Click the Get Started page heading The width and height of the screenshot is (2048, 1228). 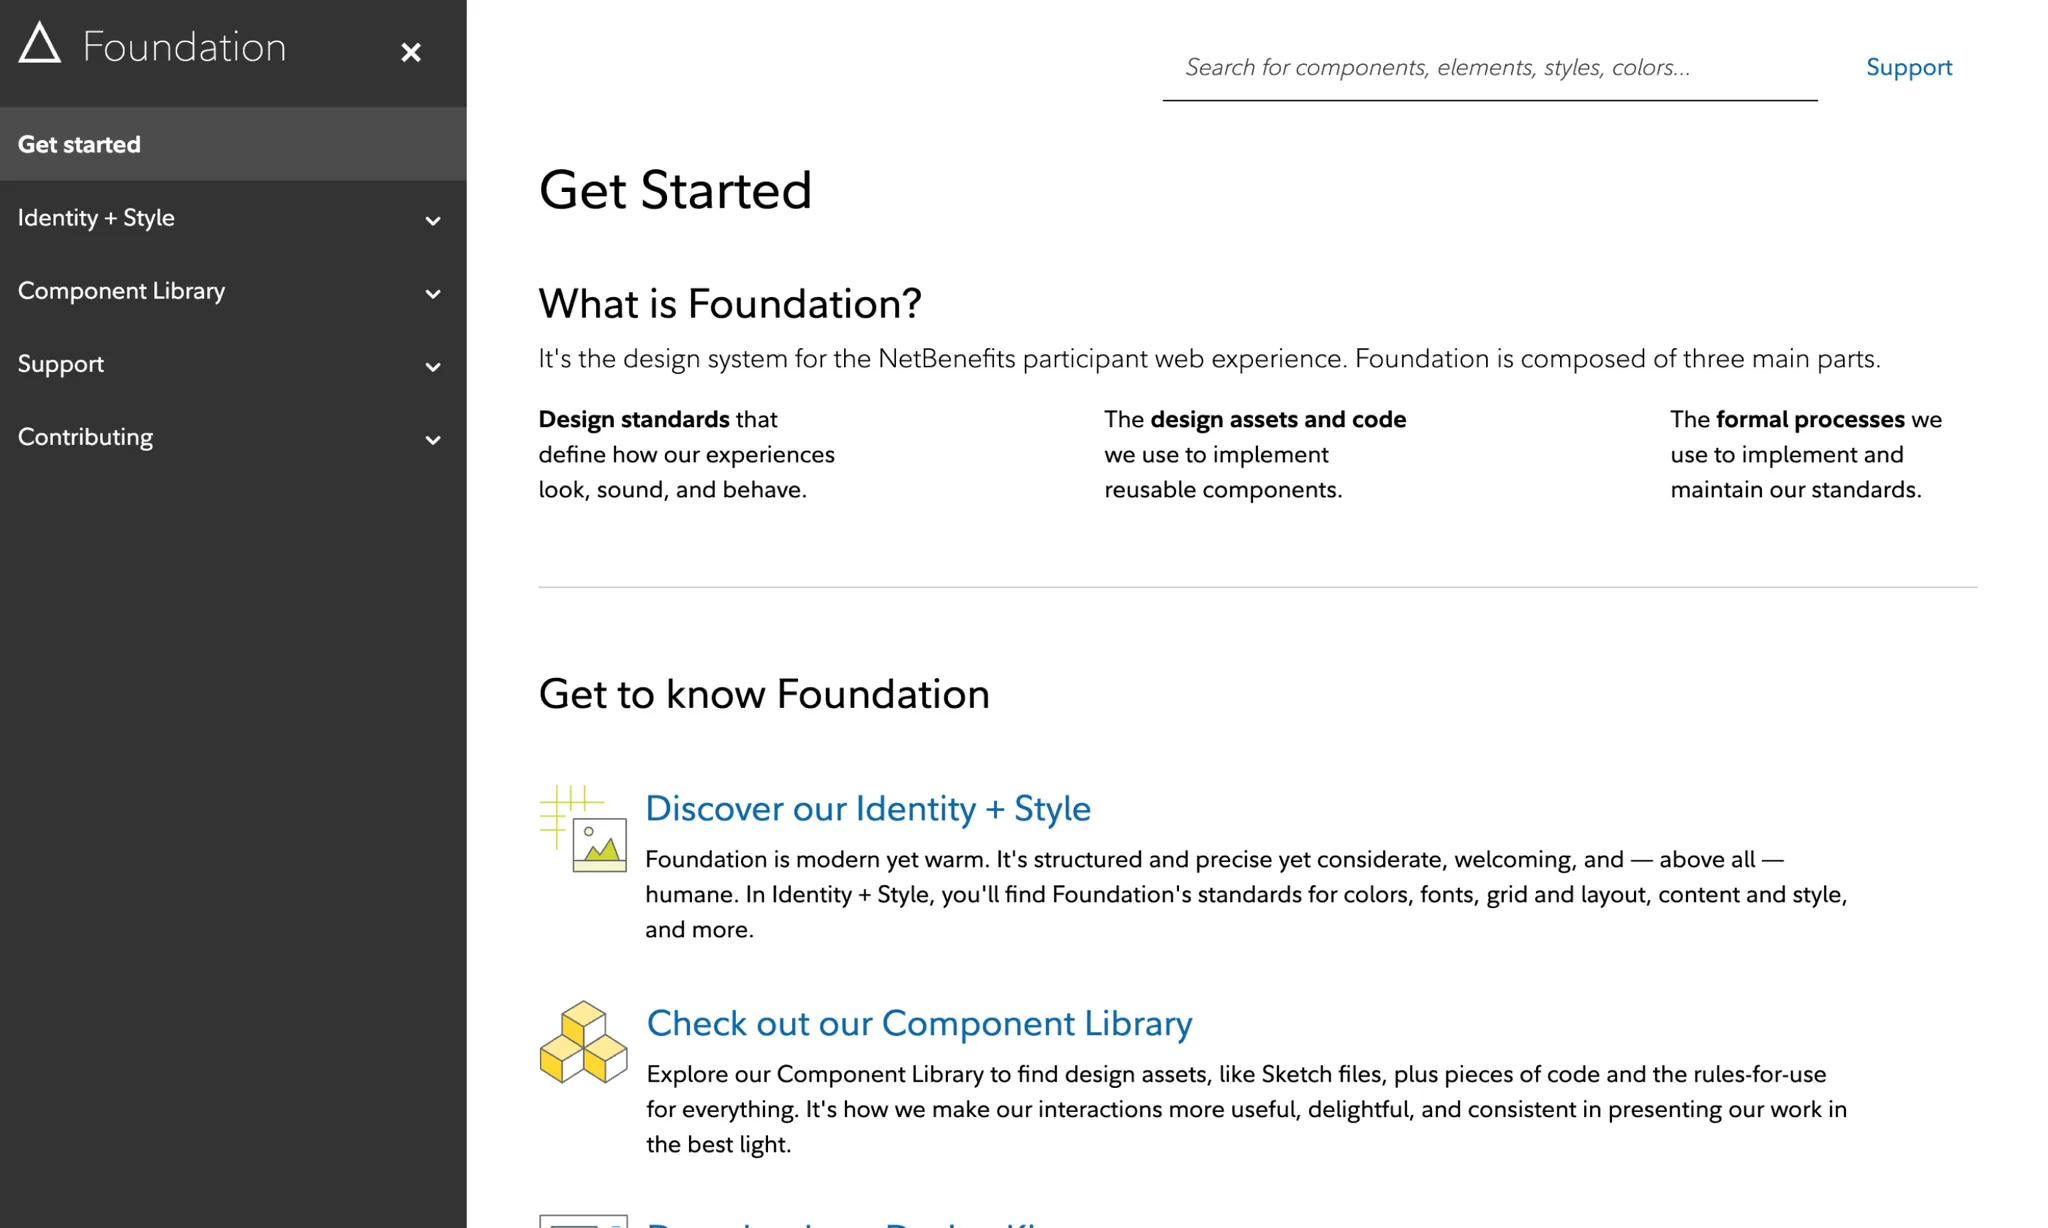[676, 190]
